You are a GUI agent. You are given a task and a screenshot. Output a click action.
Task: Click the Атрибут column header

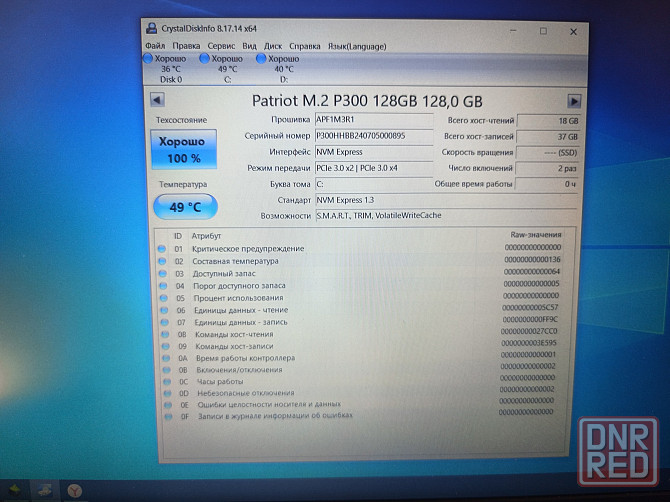(x=206, y=236)
